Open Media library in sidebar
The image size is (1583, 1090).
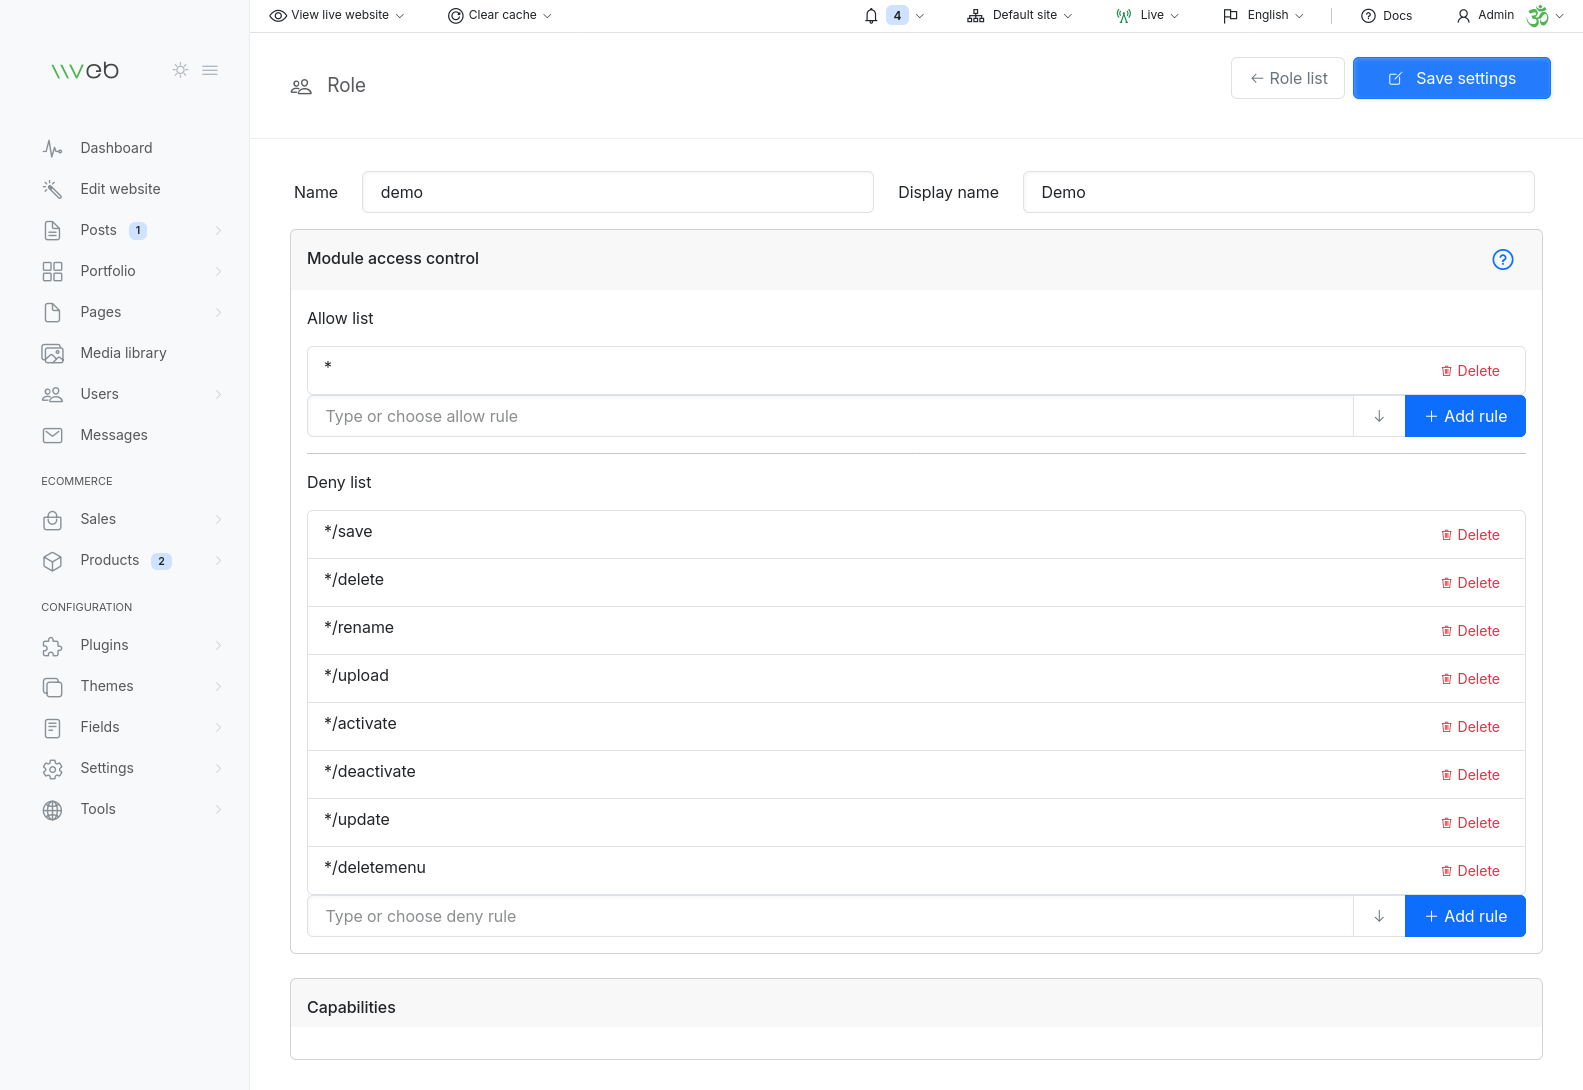point(123,353)
